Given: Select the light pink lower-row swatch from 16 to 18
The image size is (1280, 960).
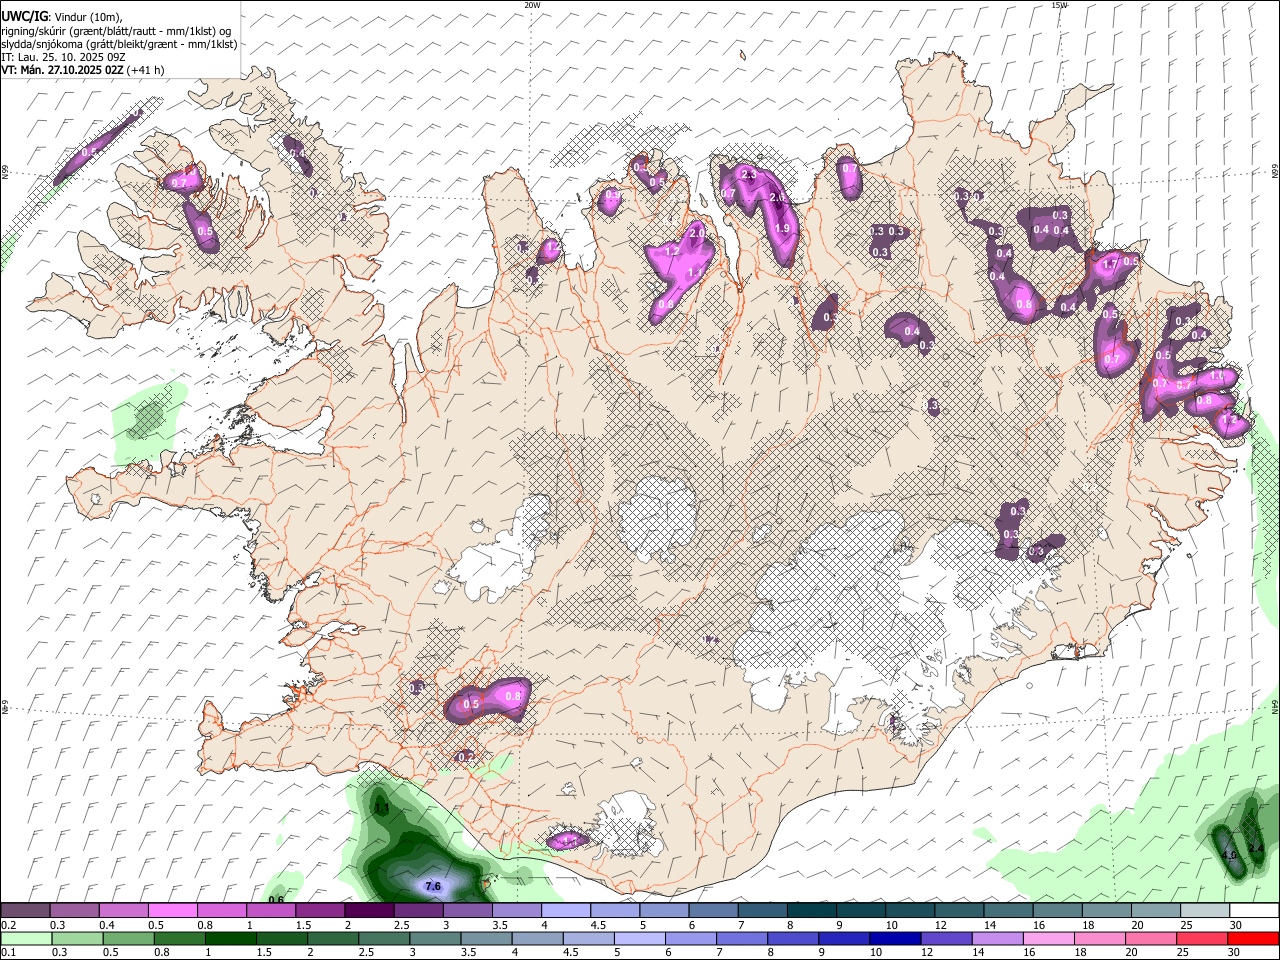Looking at the screenshot, I should [x=1048, y=939].
